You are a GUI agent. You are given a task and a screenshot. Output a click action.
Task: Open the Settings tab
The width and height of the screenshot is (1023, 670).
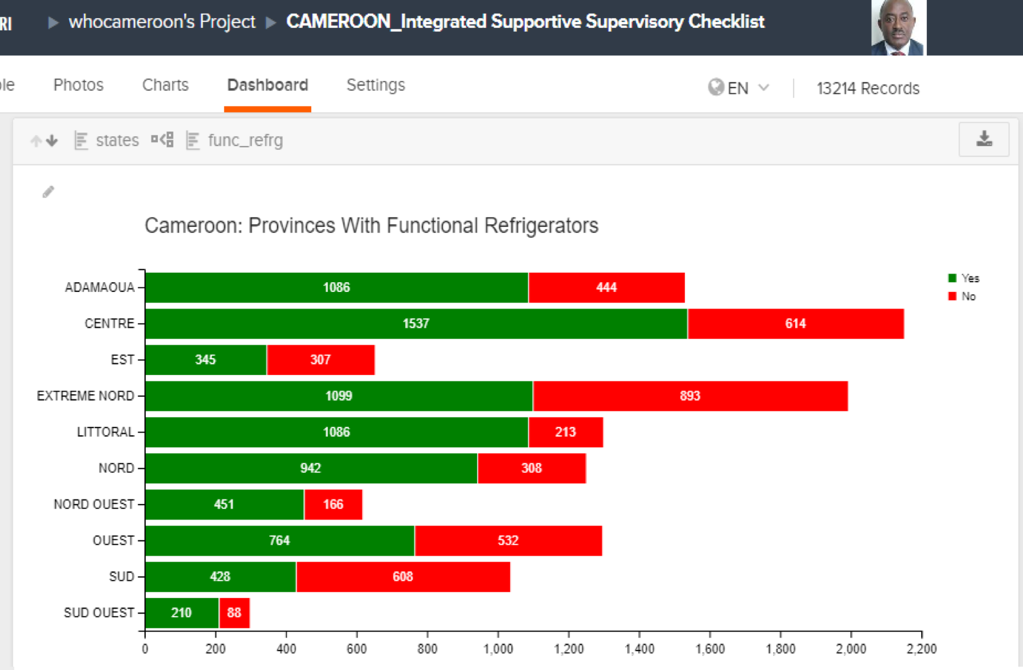coord(376,85)
